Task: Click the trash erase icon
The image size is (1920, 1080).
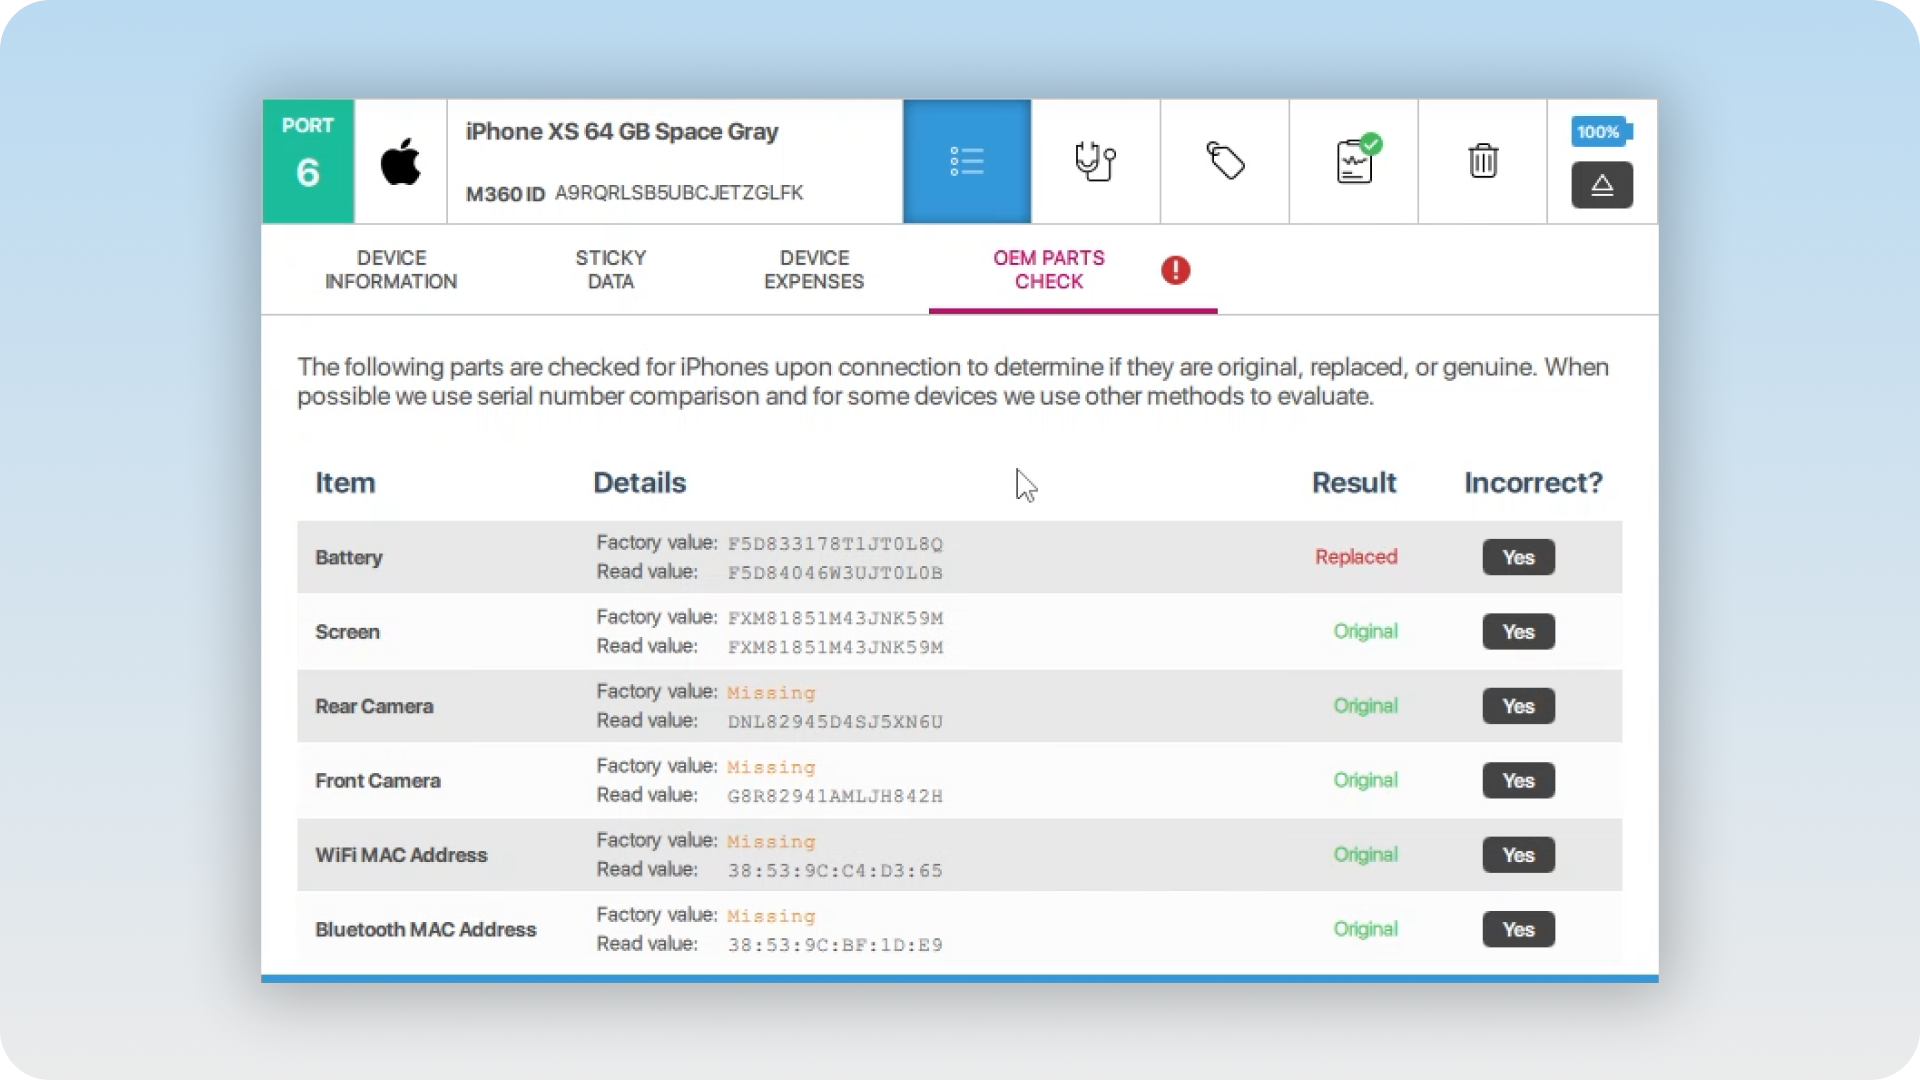Action: [1482, 161]
